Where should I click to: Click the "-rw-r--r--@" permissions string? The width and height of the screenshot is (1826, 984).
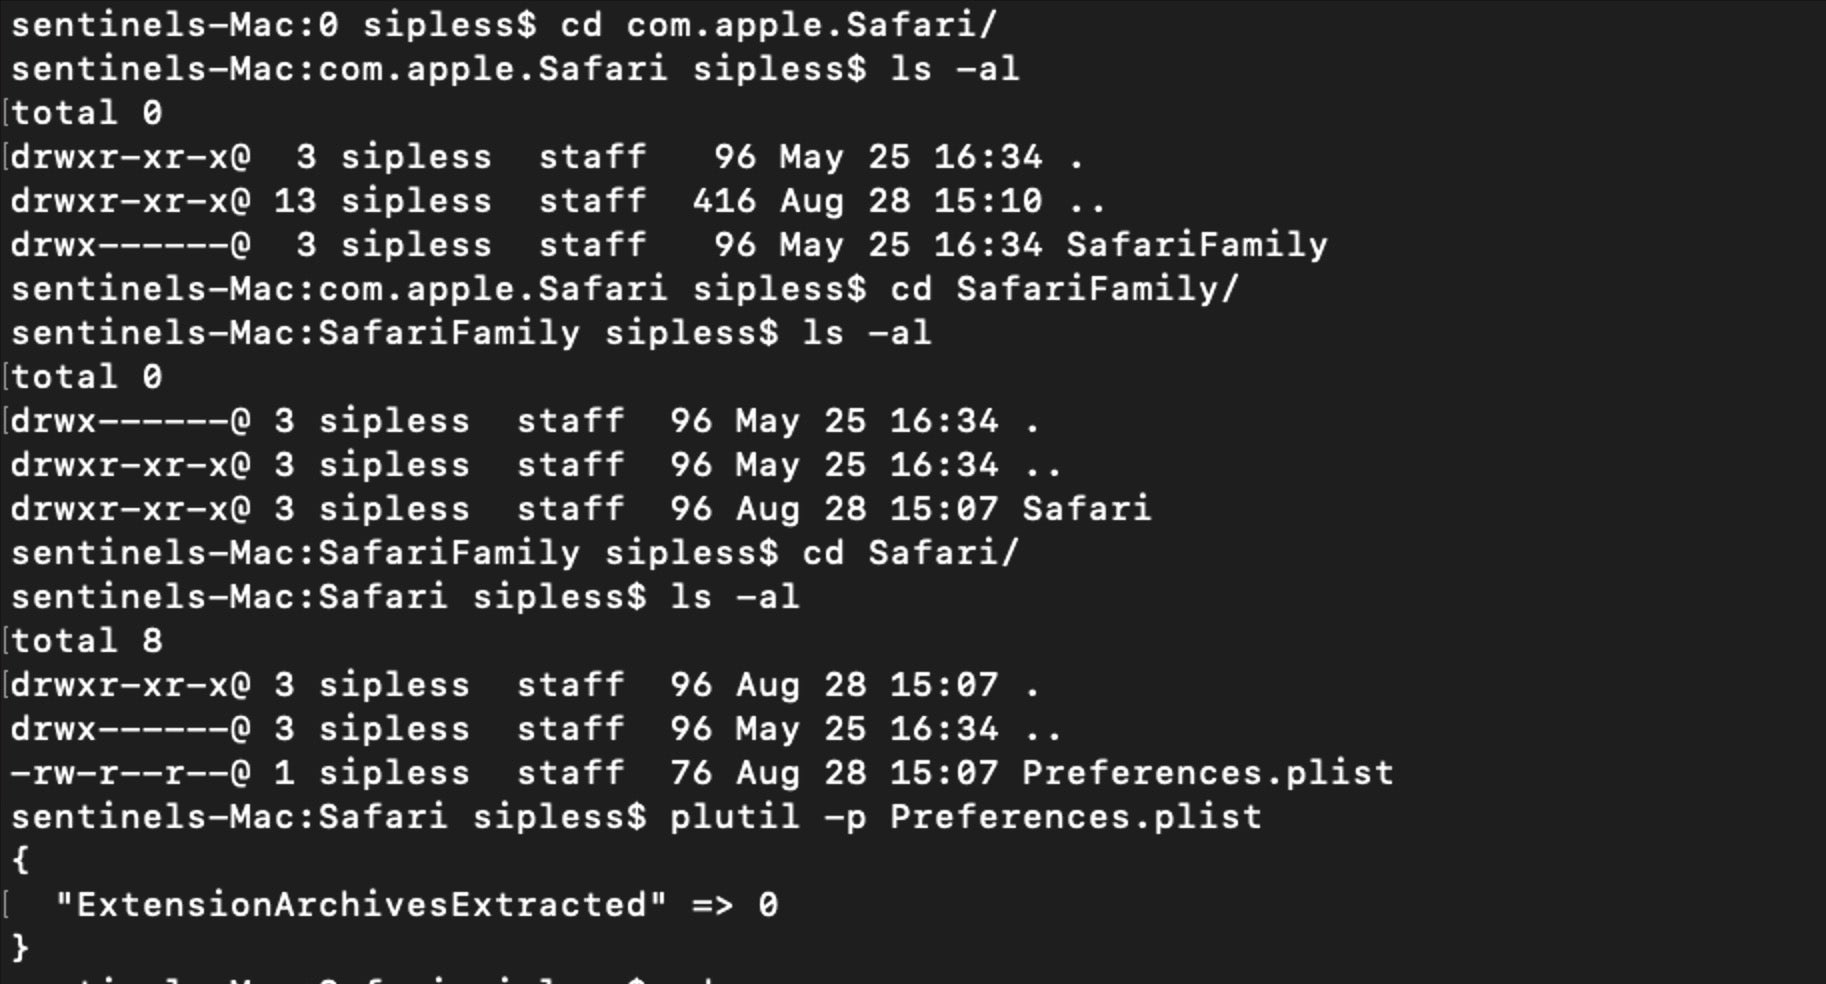point(130,773)
